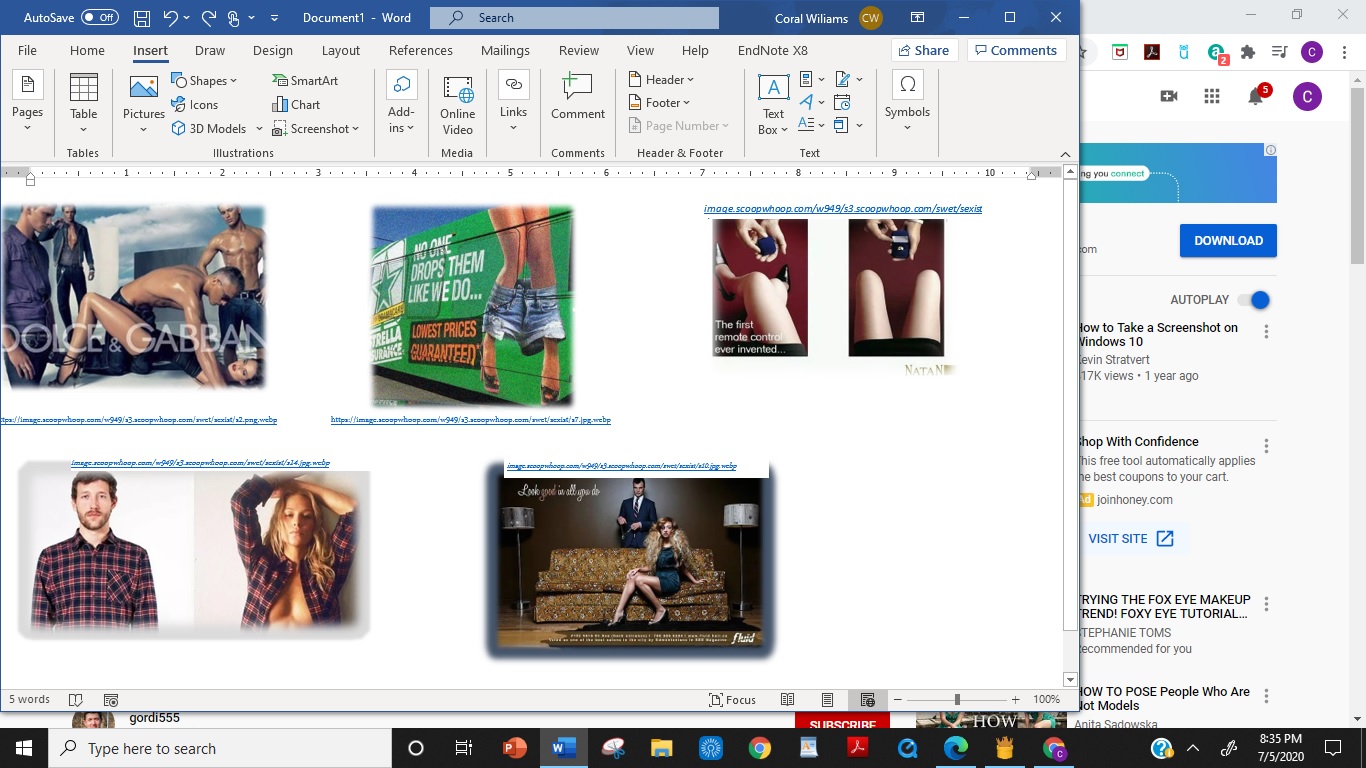Switch to Web Layout view

(x=867, y=700)
